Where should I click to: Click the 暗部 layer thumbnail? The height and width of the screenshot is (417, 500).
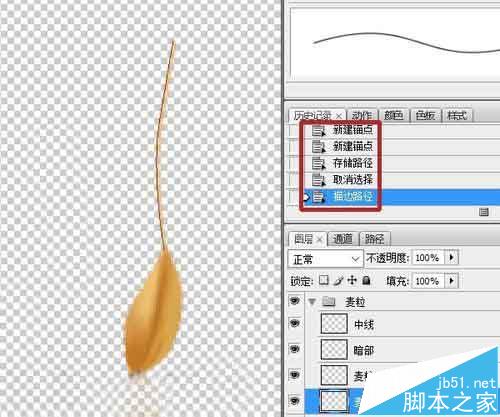pyautogui.click(x=334, y=350)
